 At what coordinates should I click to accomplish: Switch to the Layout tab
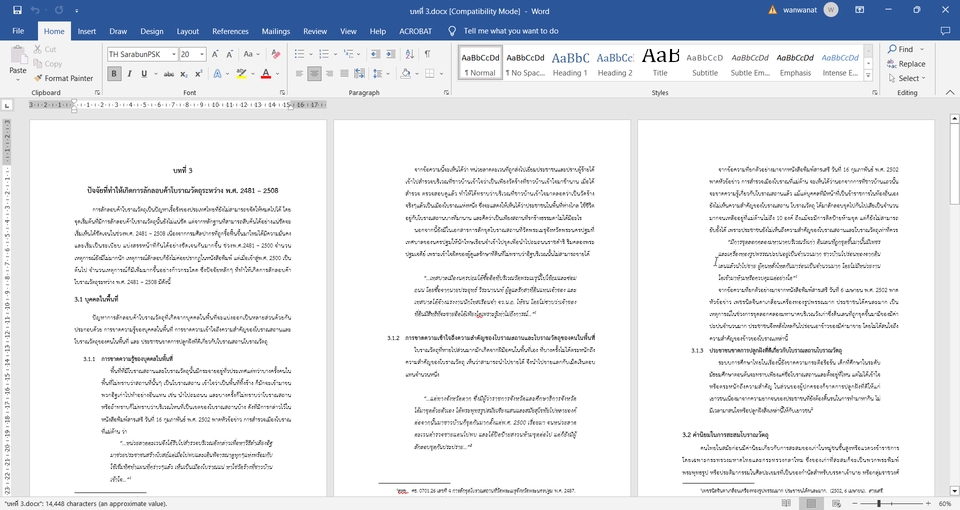coord(187,31)
